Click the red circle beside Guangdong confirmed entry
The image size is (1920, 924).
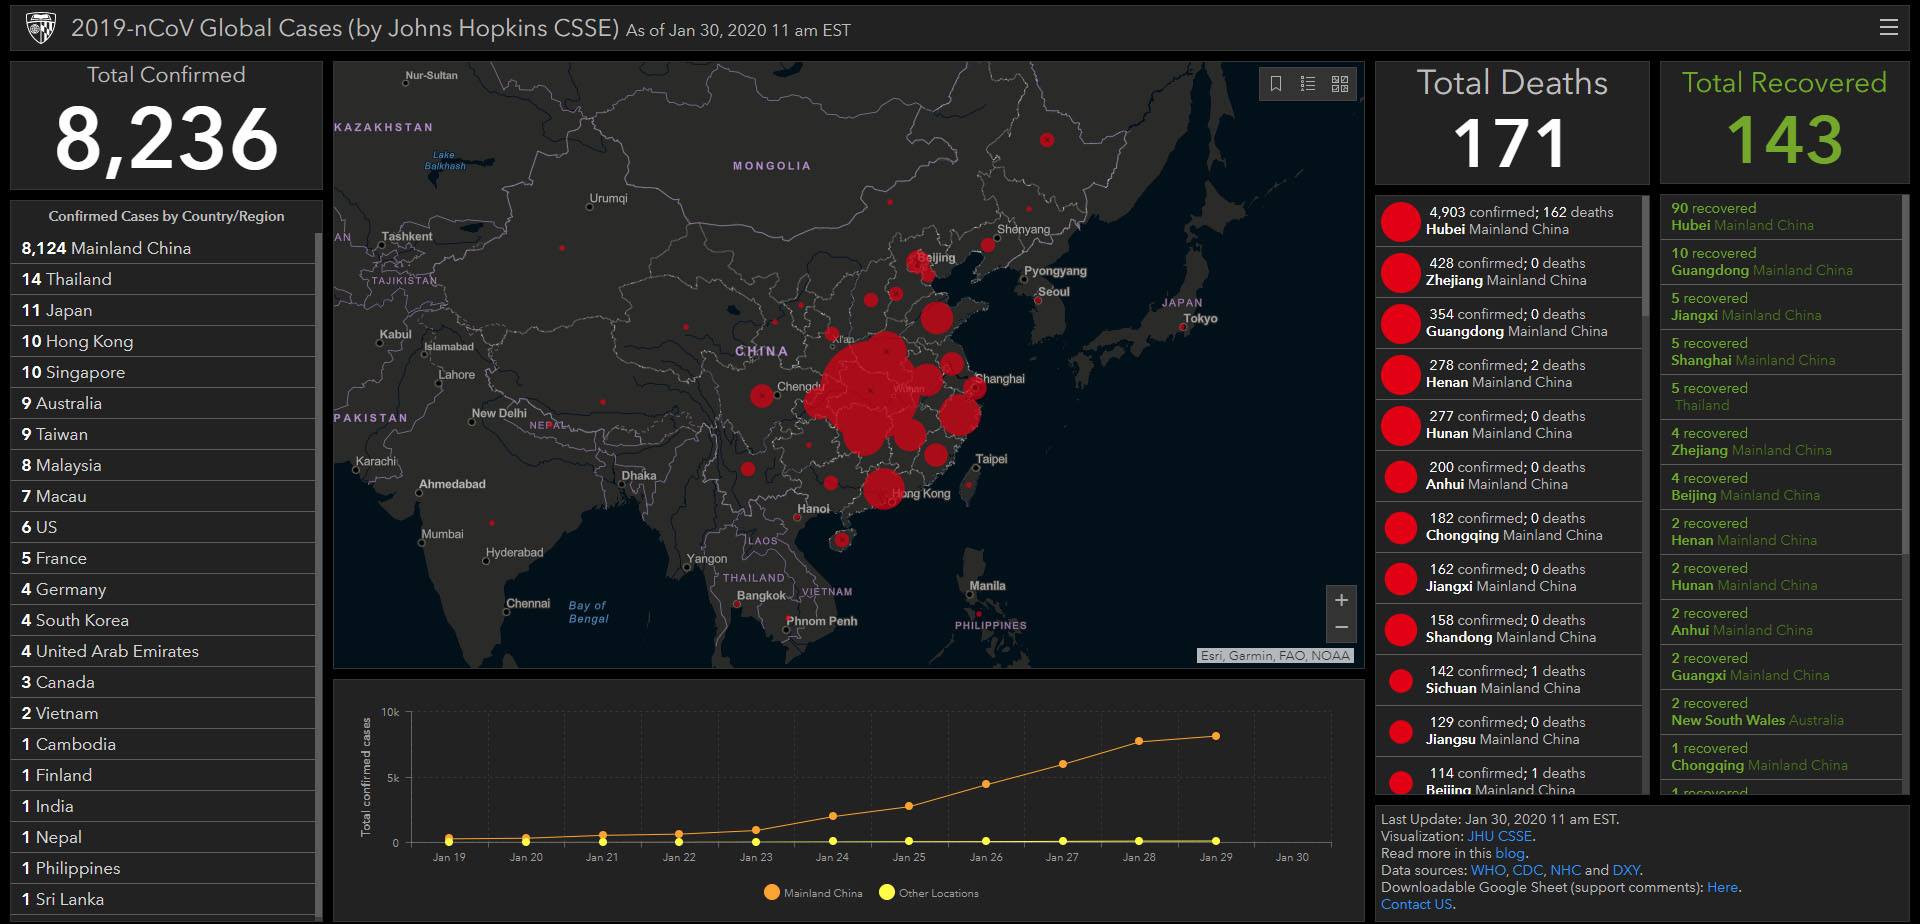pyautogui.click(x=1400, y=323)
